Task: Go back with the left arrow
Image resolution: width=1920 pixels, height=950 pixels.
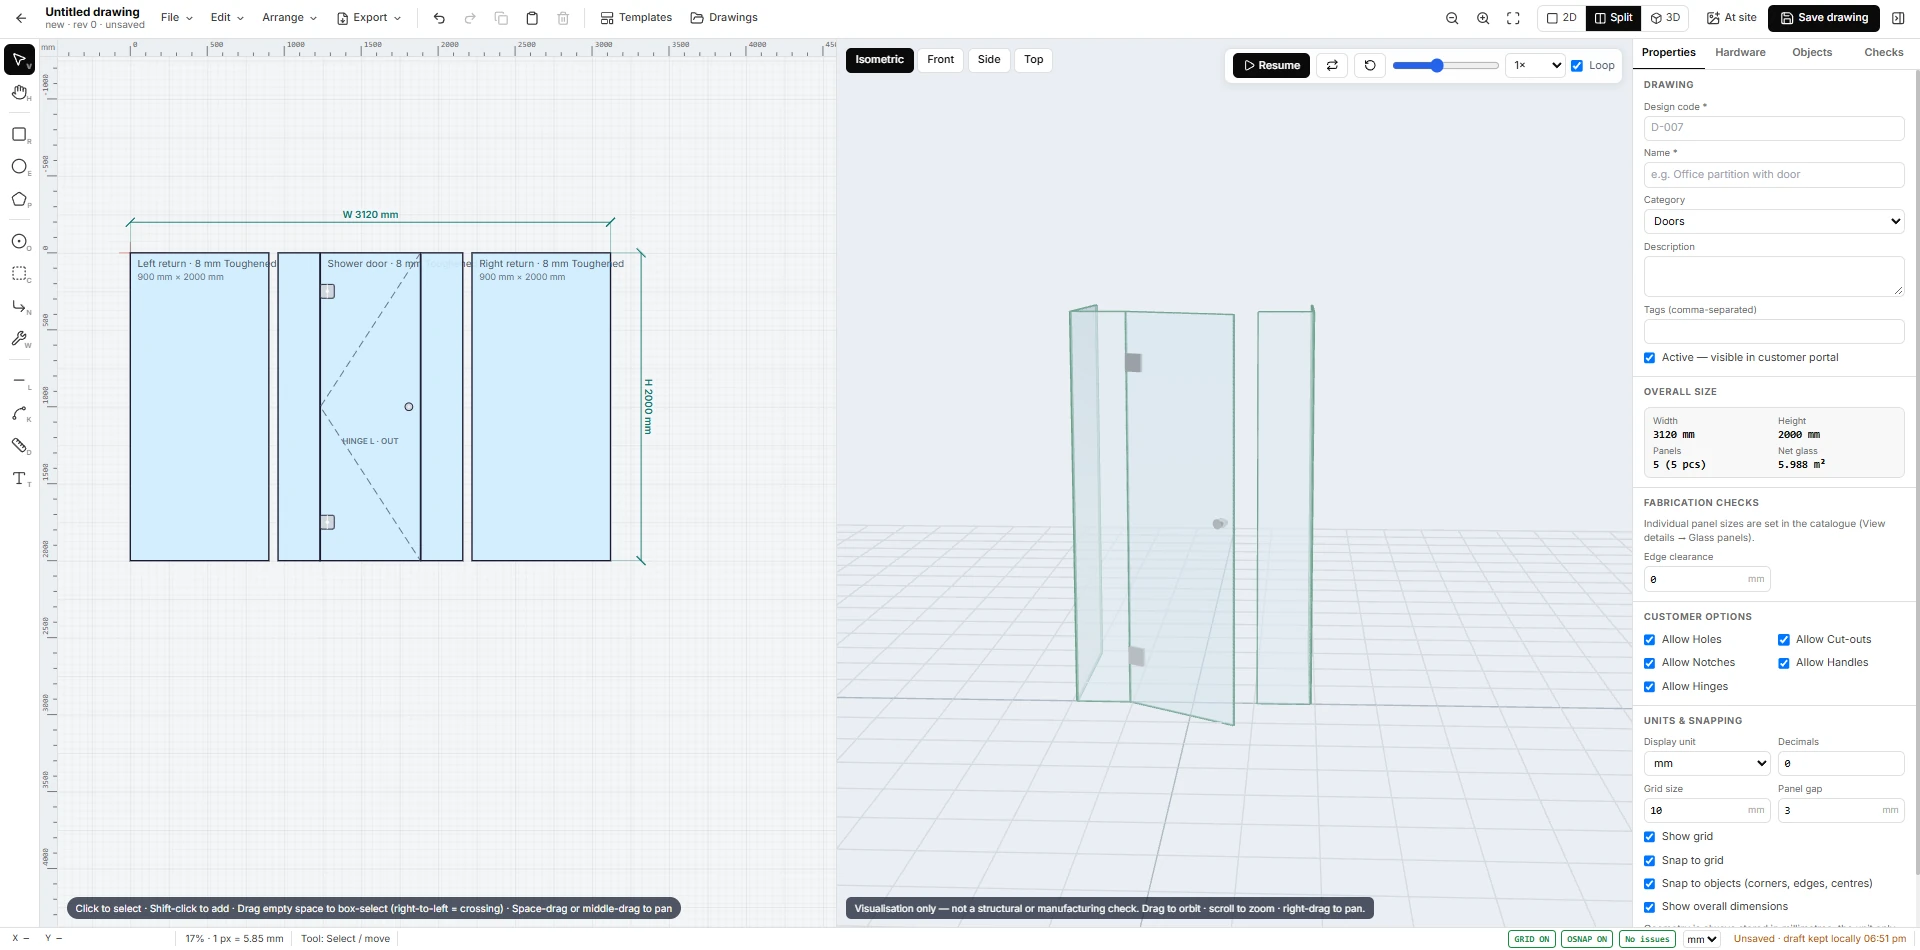Action: pos(21,18)
